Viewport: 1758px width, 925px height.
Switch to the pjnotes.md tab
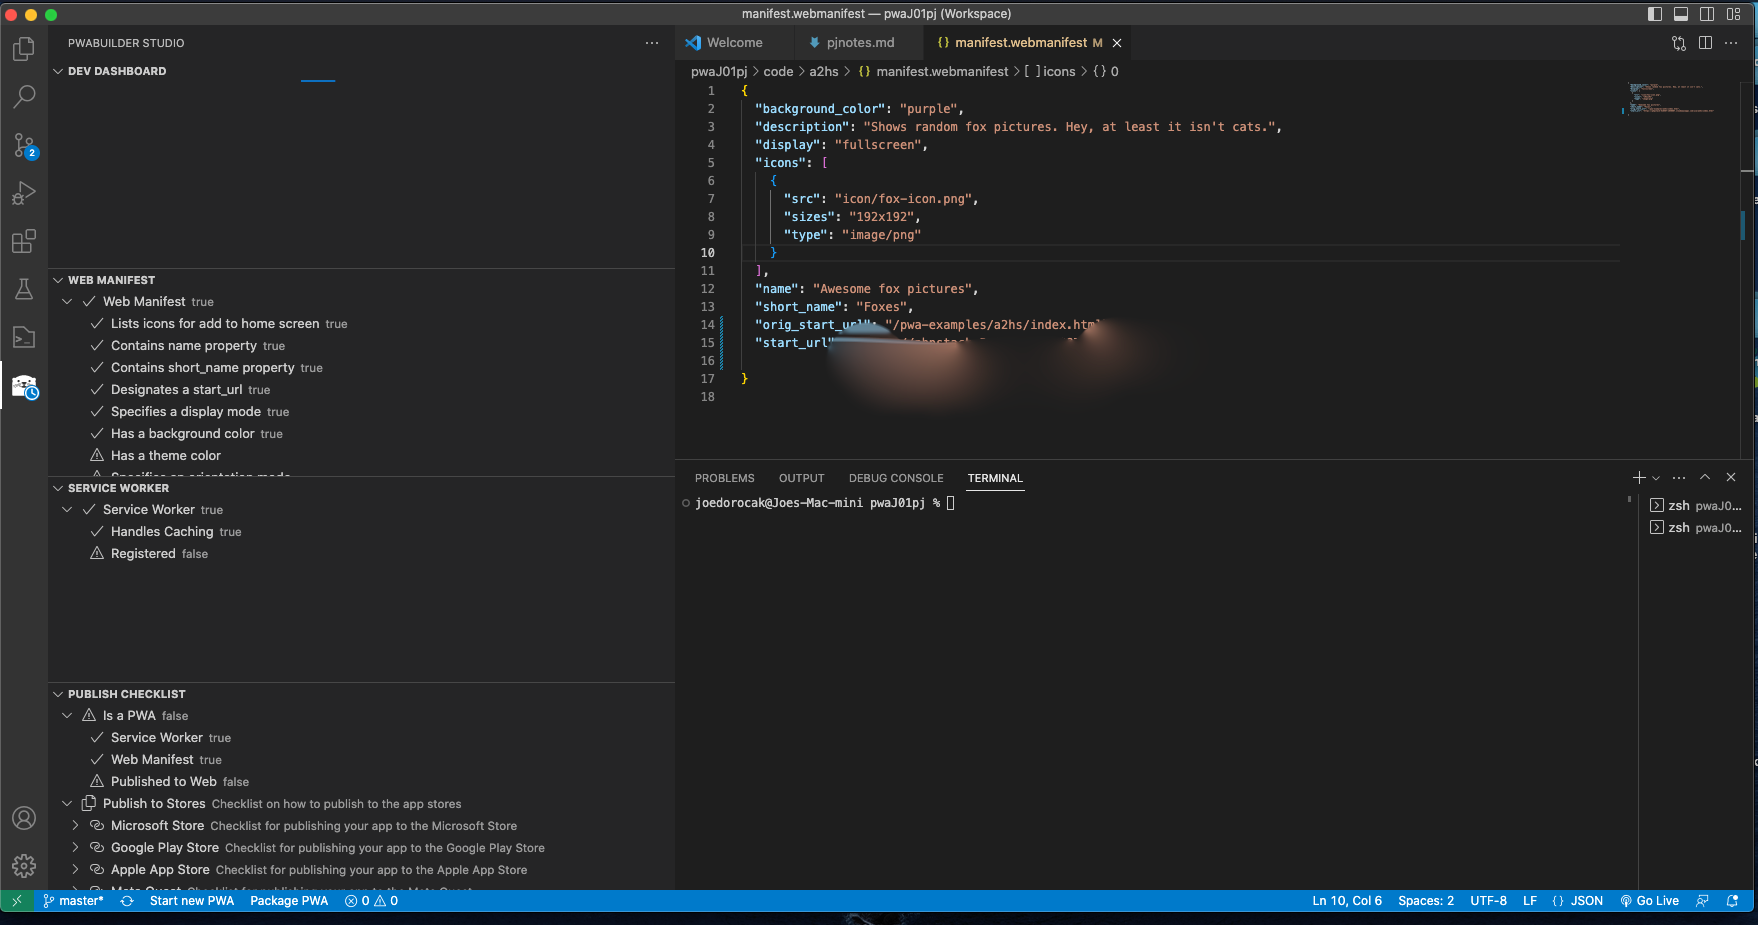coord(862,42)
